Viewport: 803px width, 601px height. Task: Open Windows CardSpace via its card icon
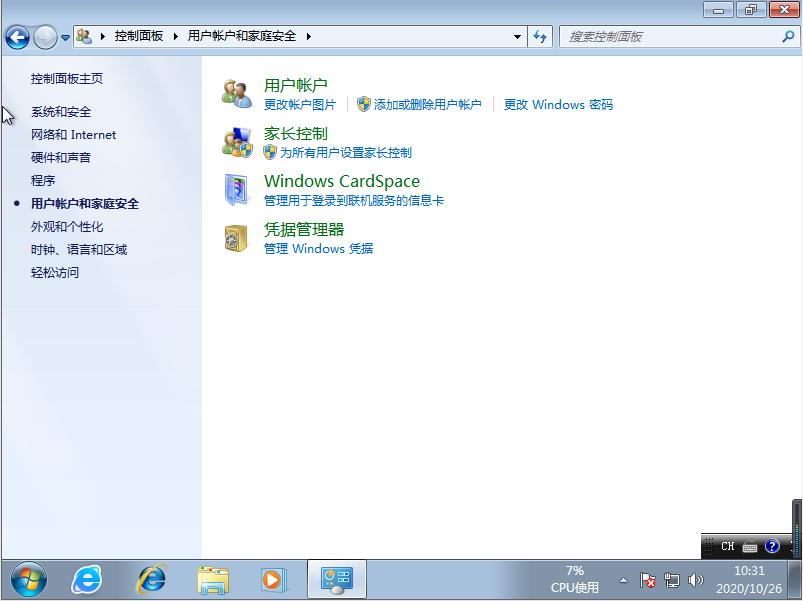click(x=237, y=191)
